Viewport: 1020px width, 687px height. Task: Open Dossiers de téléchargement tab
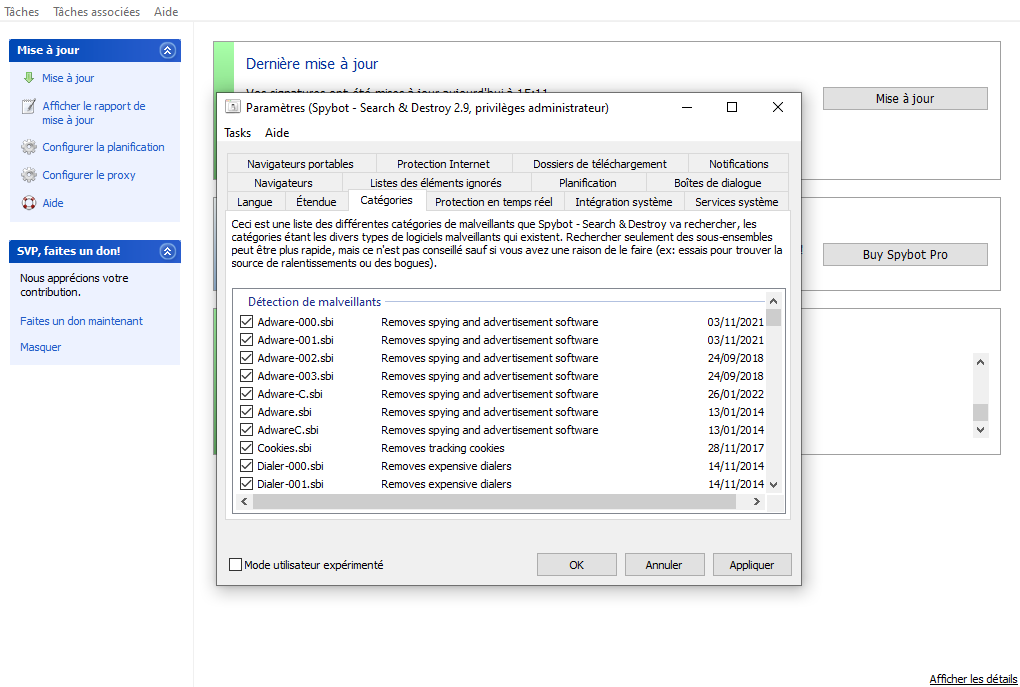(600, 164)
